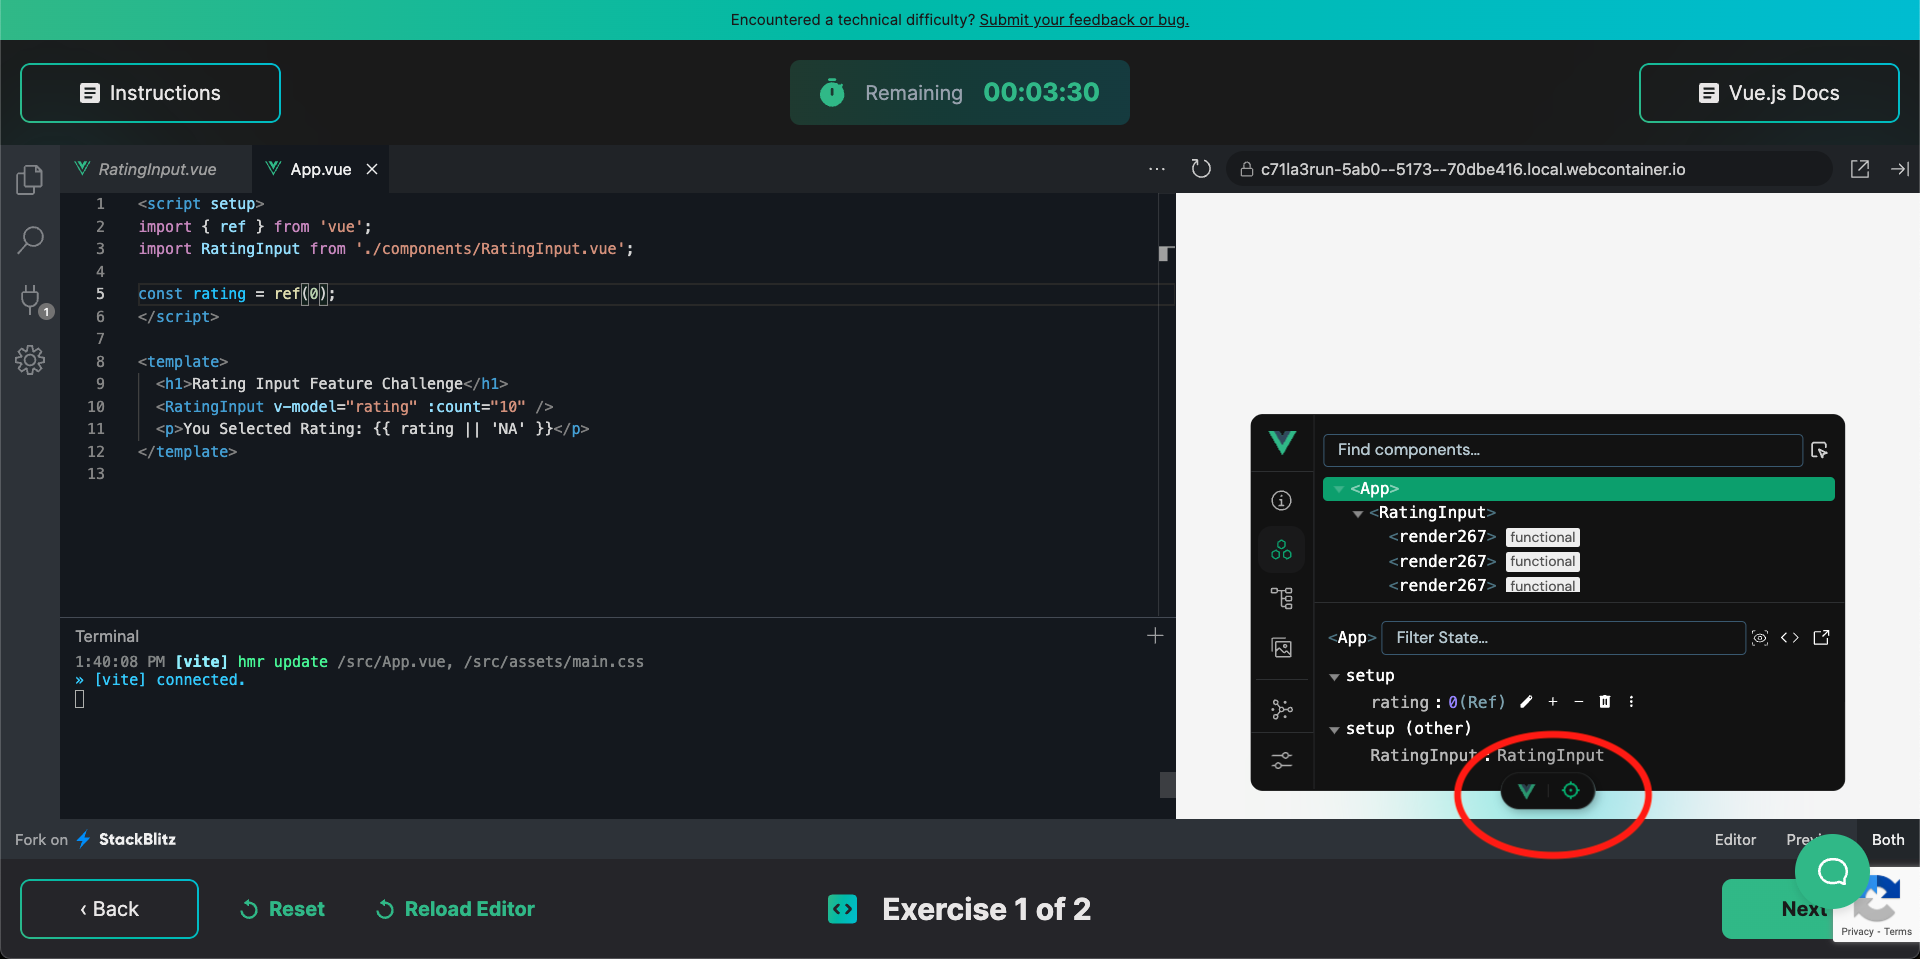
Task: Close the App.vue tab
Action: point(372,169)
